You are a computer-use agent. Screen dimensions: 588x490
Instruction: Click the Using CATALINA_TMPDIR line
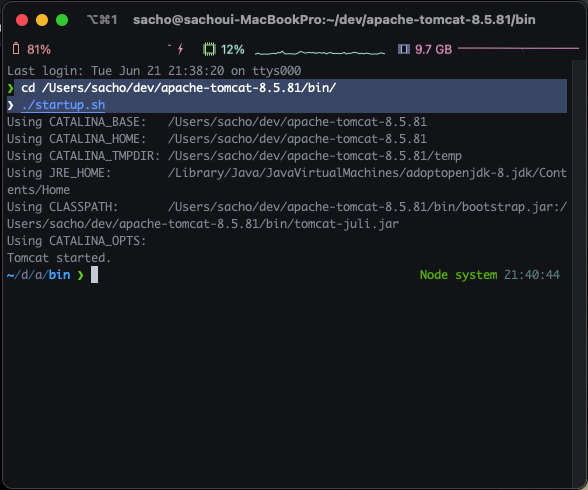click(234, 156)
